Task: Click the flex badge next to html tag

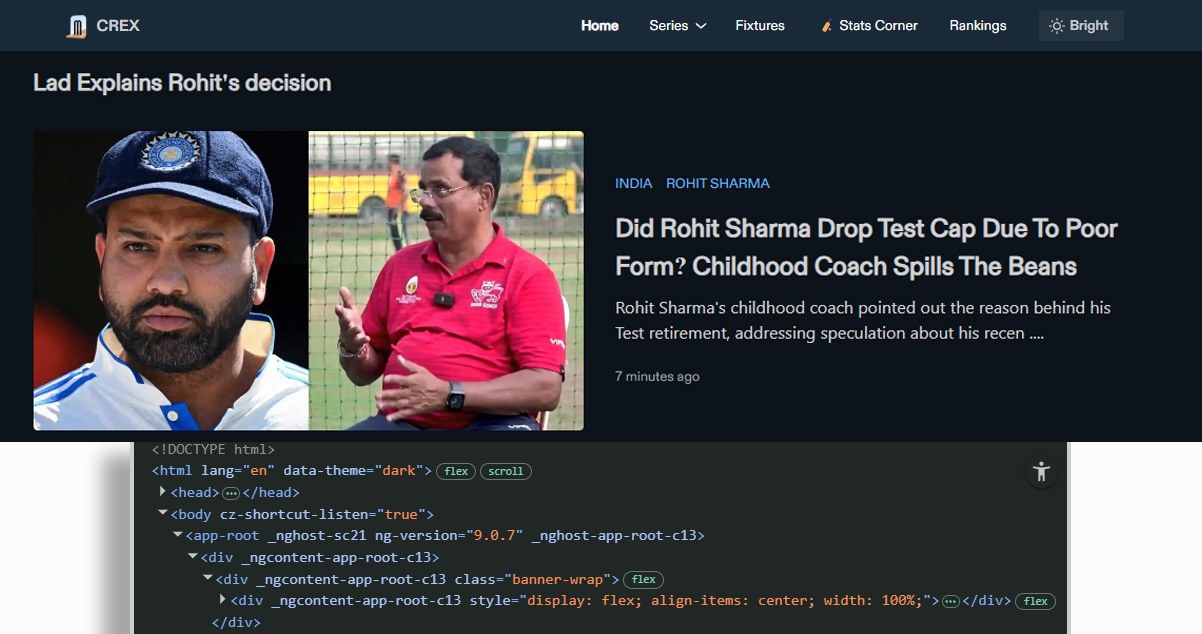Action: [x=456, y=471]
